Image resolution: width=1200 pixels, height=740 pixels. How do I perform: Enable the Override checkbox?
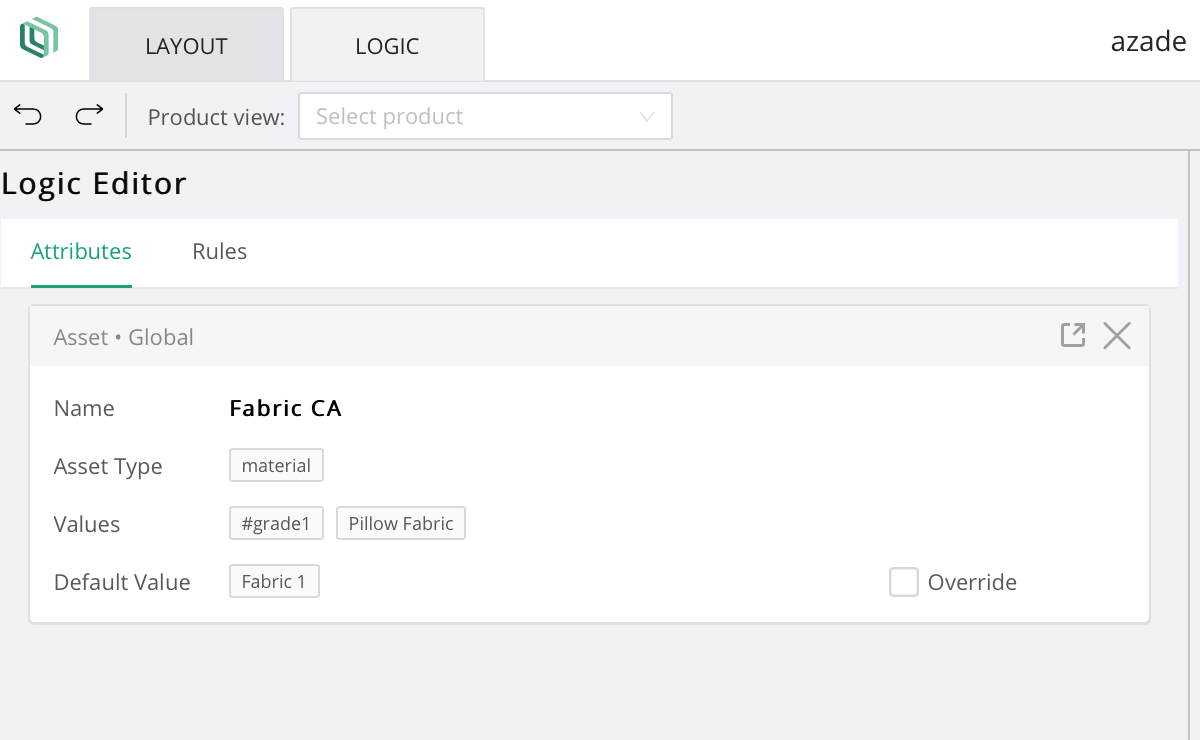point(903,582)
